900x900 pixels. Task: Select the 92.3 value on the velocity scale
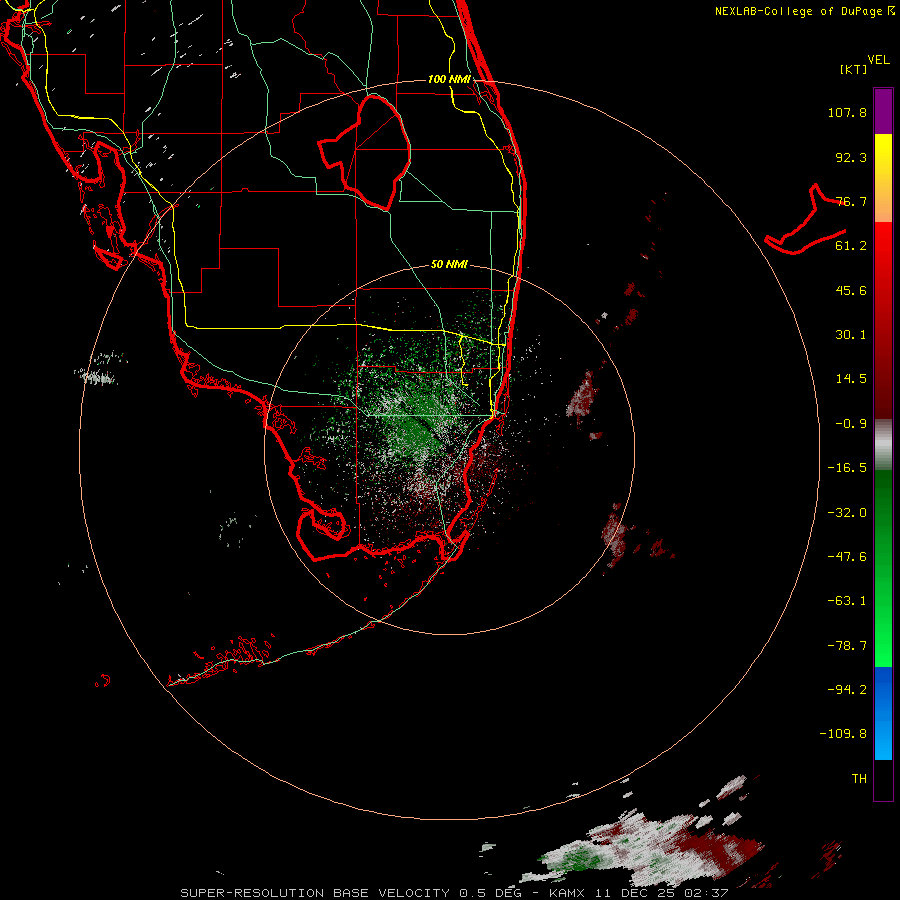[851, 157]
